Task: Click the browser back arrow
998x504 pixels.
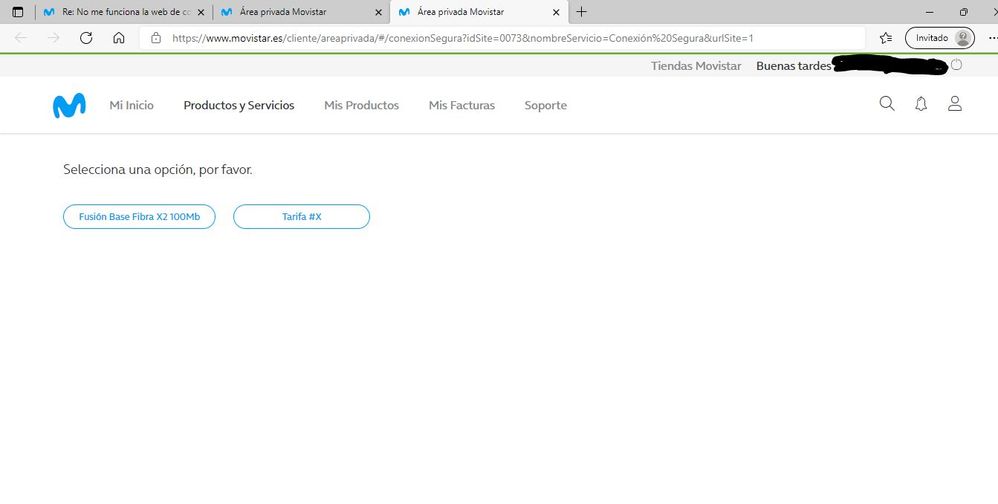Action: [22, 38]
